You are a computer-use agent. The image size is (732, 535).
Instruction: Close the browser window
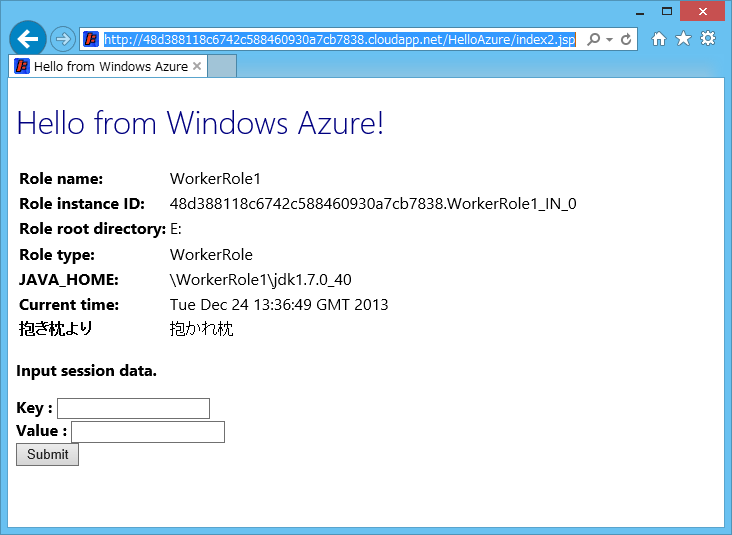[703, 12]
